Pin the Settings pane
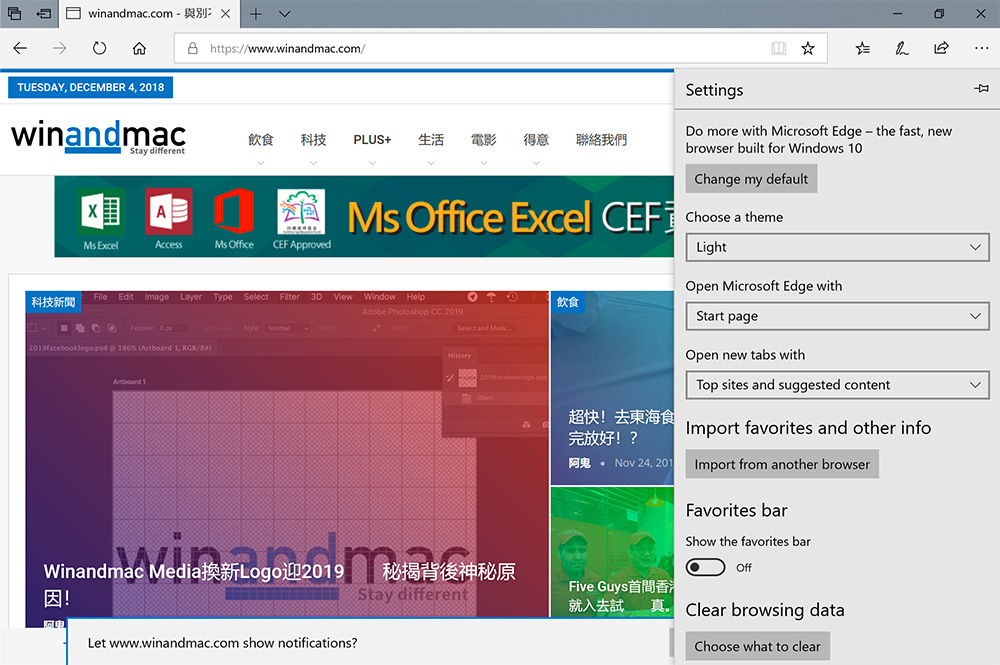This screenshot has width=1000, height=665. 981,90
